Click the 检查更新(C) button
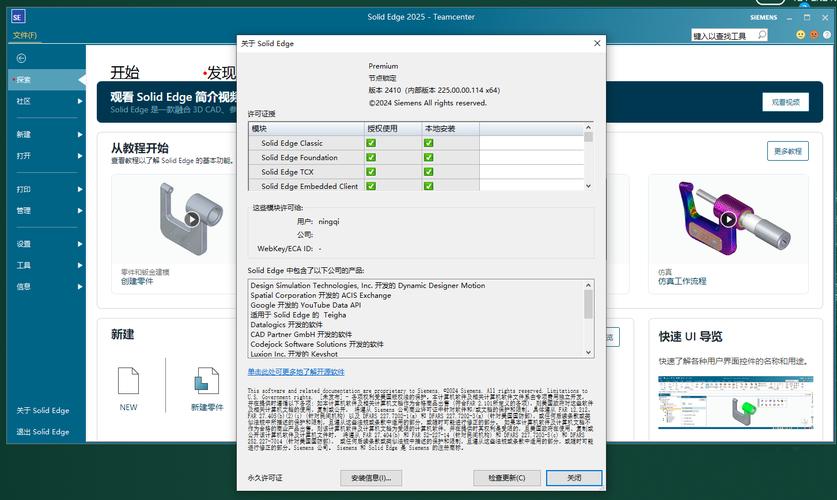 point(507,478)
